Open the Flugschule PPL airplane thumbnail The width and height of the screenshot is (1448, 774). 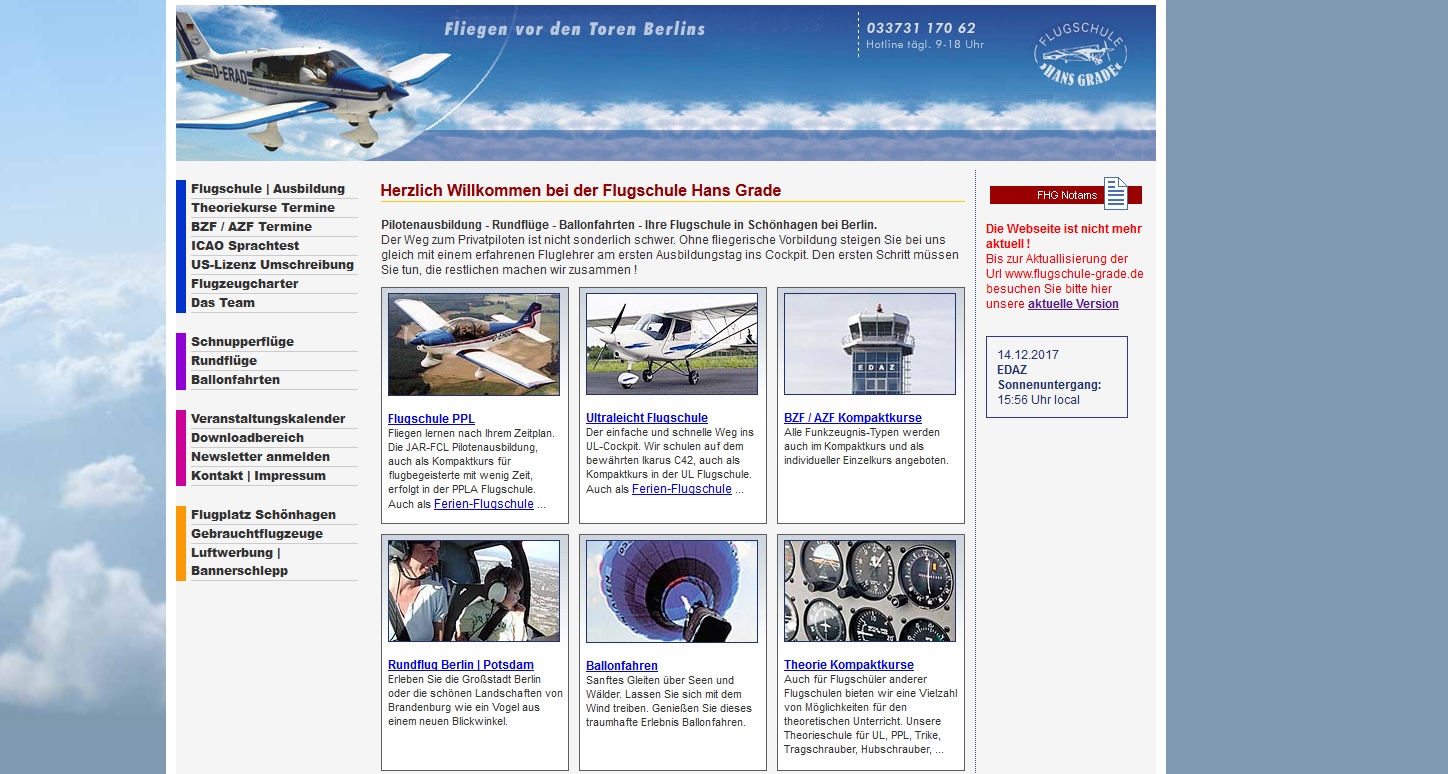coord(474,344)
